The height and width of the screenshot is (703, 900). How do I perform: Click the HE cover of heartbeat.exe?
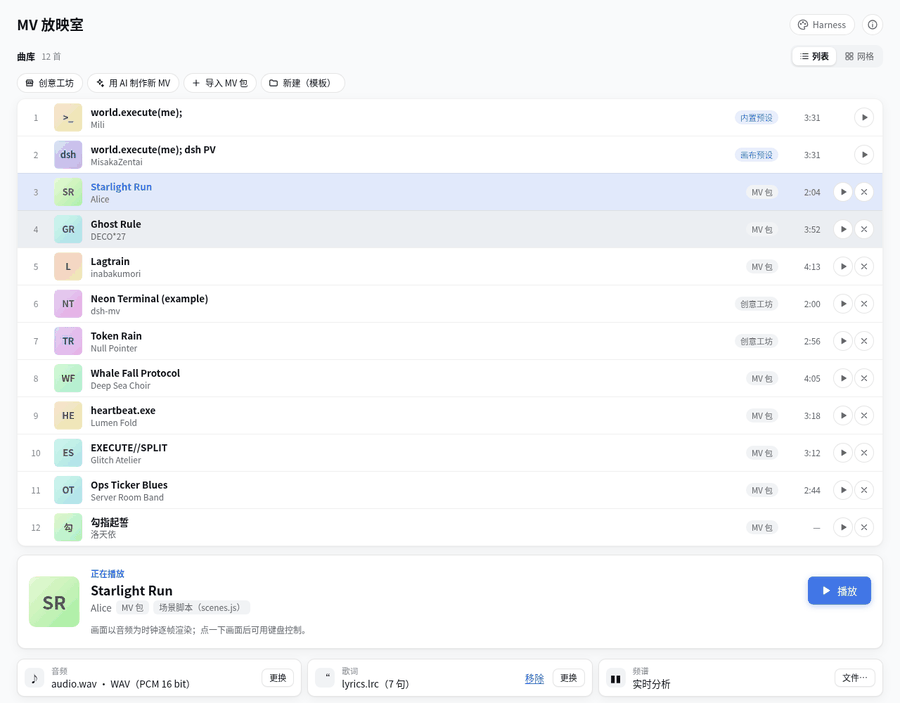(68, 416)
